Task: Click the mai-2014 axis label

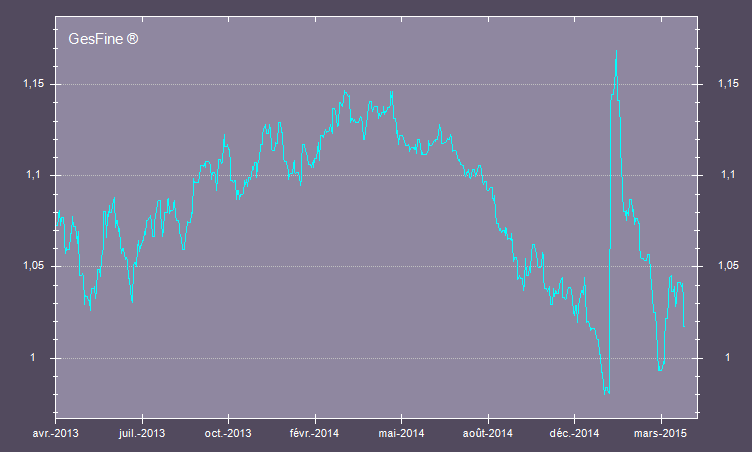Action: point(401,433)
